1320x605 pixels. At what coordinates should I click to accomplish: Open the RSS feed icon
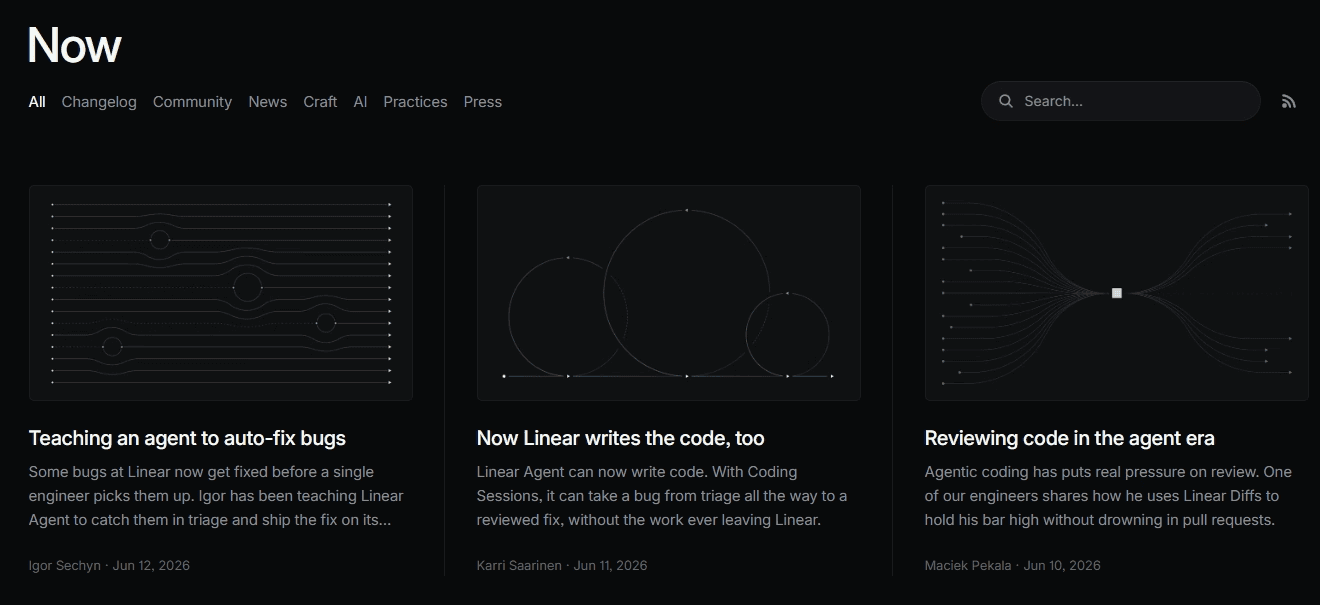click(1288, 101)
